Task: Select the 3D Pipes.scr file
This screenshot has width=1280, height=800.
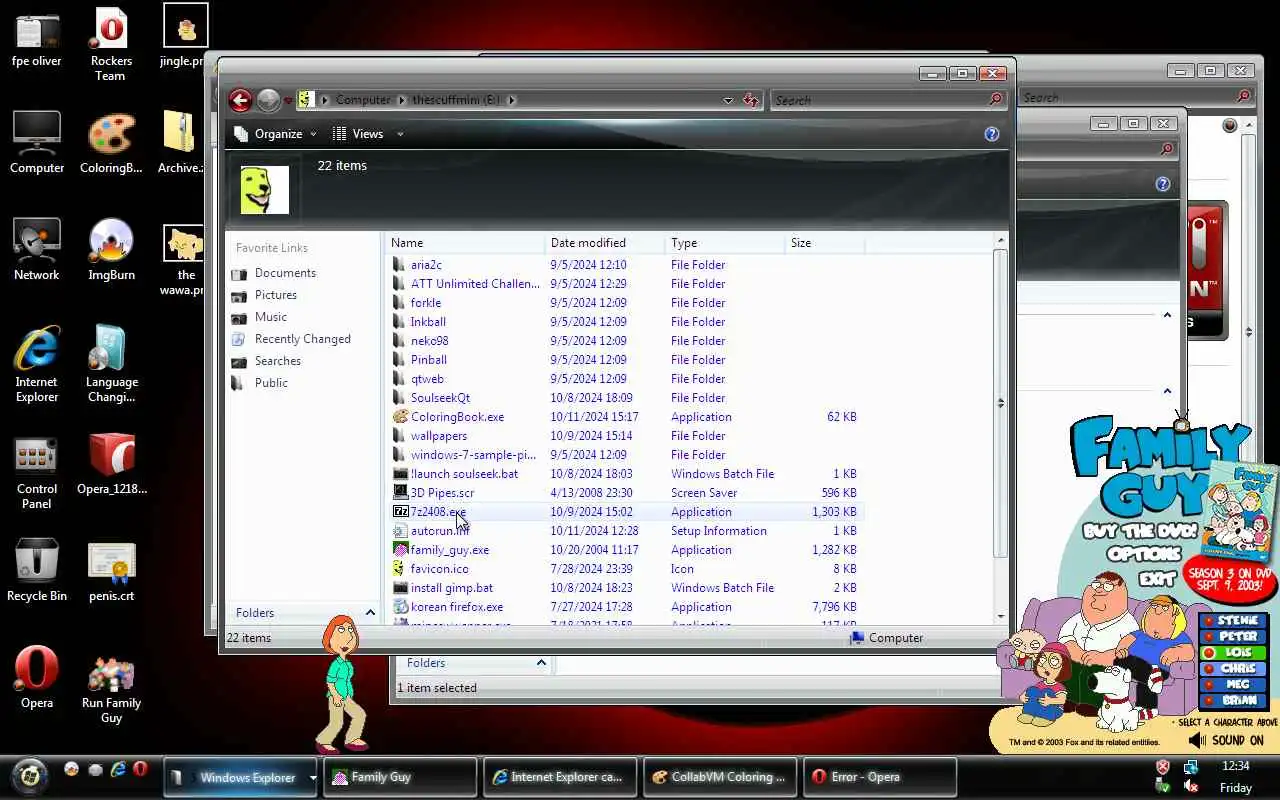Action: pyautogui.click(x=442, y=493)
